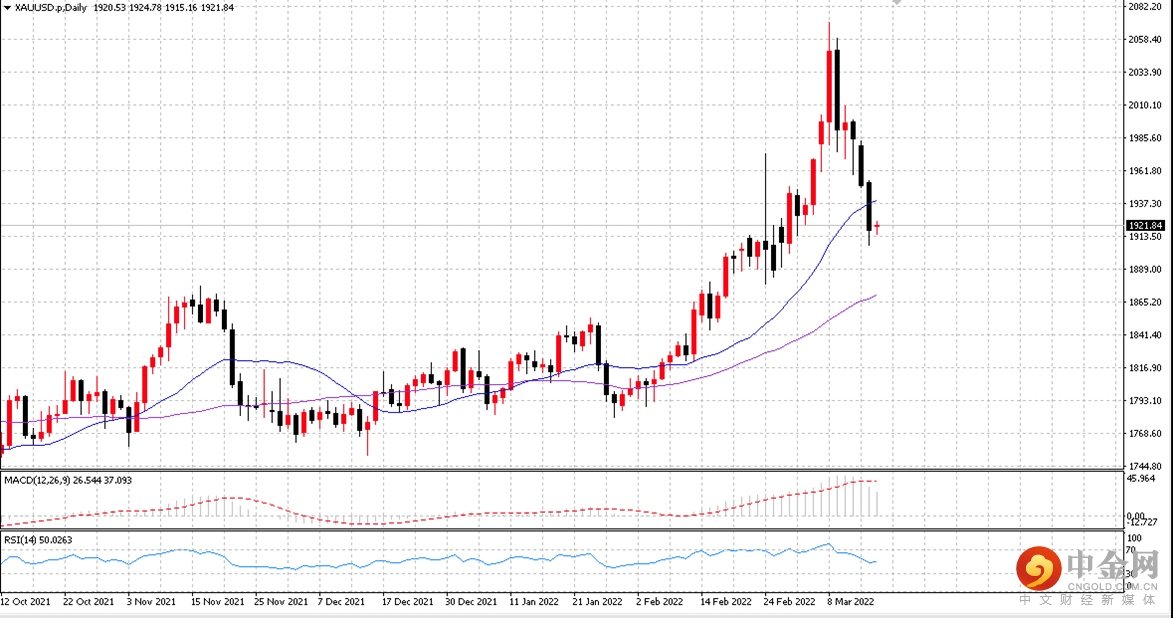Click the purple moving average line end
Image resolution: width=1173 pixels, height=618 pixels.
[x=874, y=296]
